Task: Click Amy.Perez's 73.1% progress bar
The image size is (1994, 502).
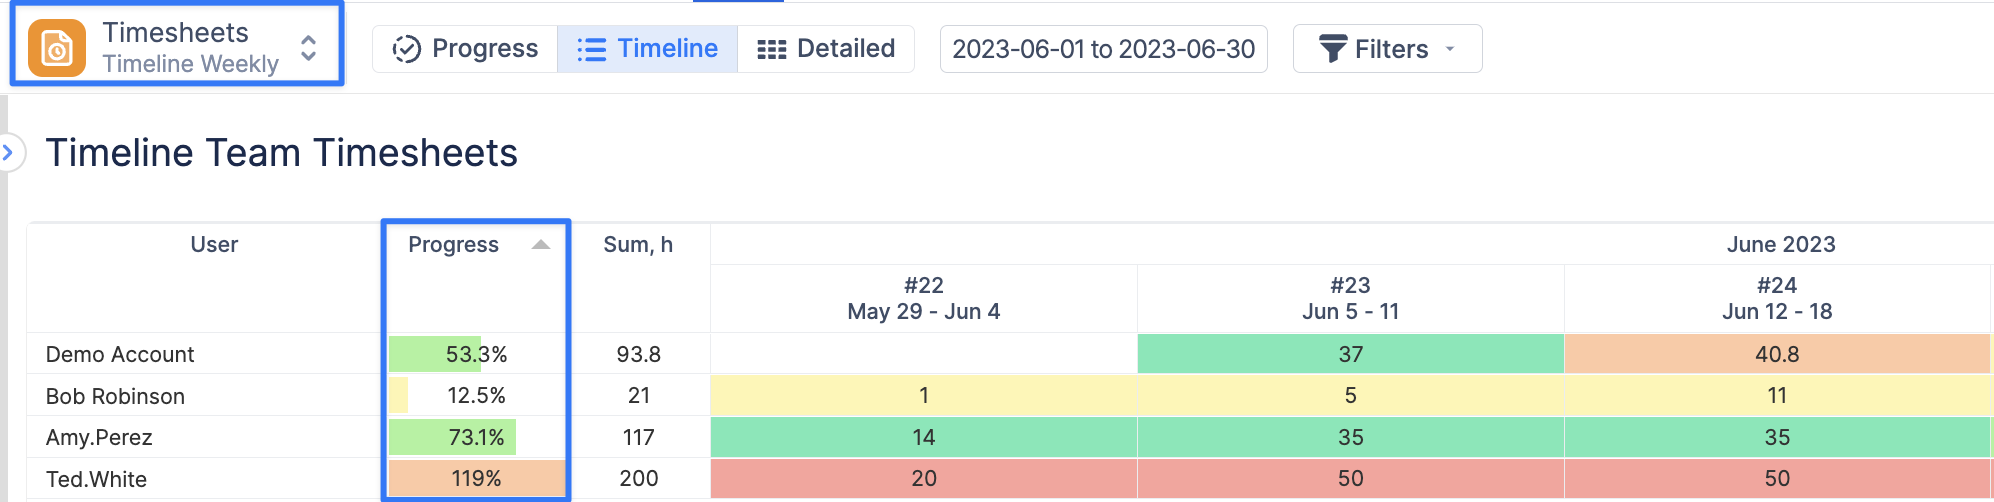Action: tap(476, 437)
